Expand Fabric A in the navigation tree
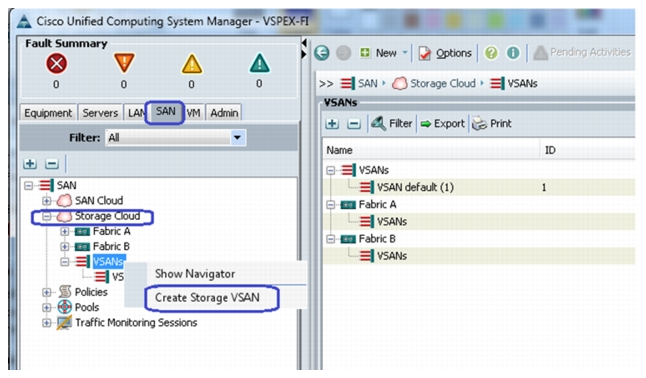 (65, 231)
